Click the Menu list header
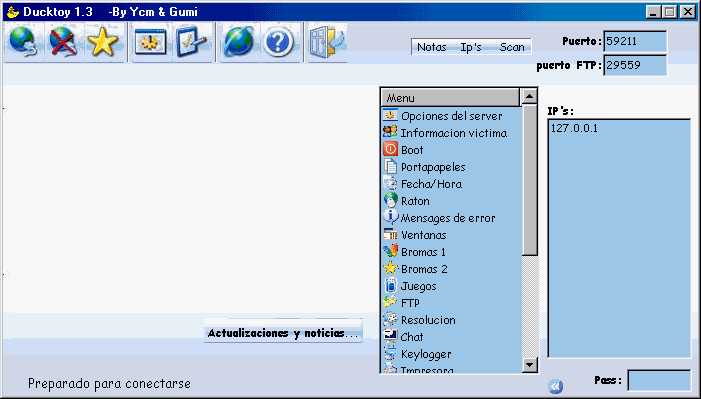This screenshot has height=399, width=701. [x=451, y=98]
